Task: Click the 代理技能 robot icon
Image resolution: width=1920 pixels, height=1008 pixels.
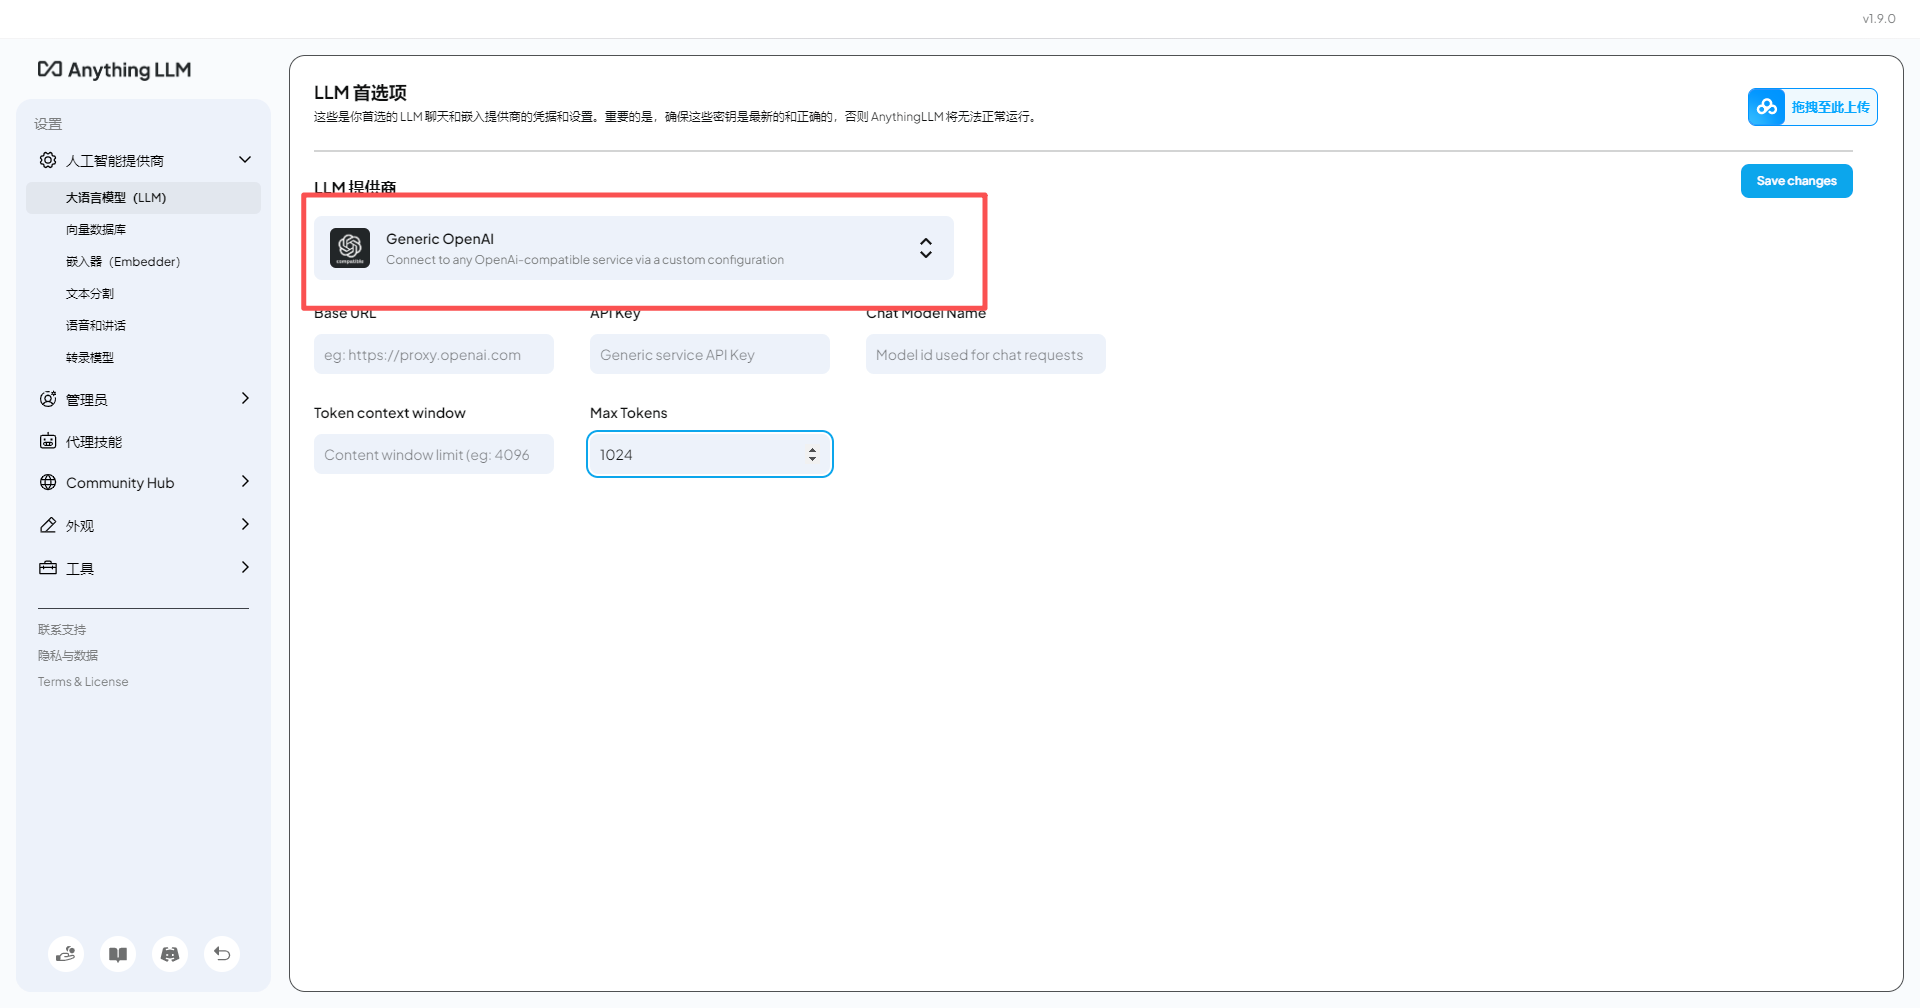Action: (x=48, y=441)
